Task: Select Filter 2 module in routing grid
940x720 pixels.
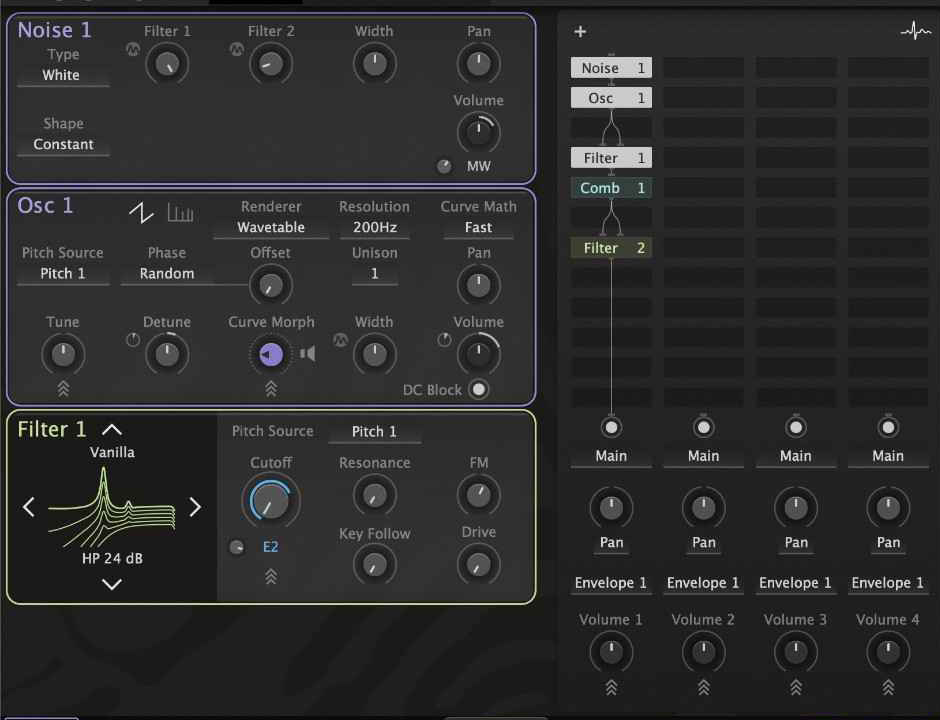Action: [611, 248]
